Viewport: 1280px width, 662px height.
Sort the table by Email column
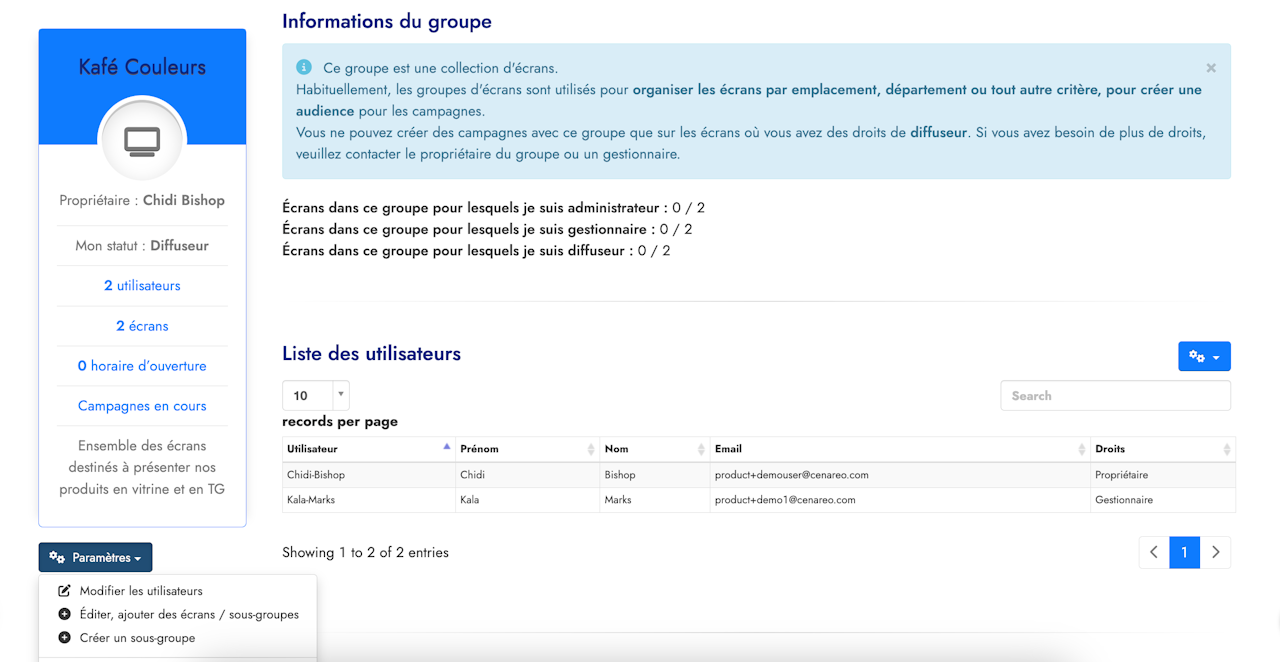pyautogui.click(x=900, y=449)
